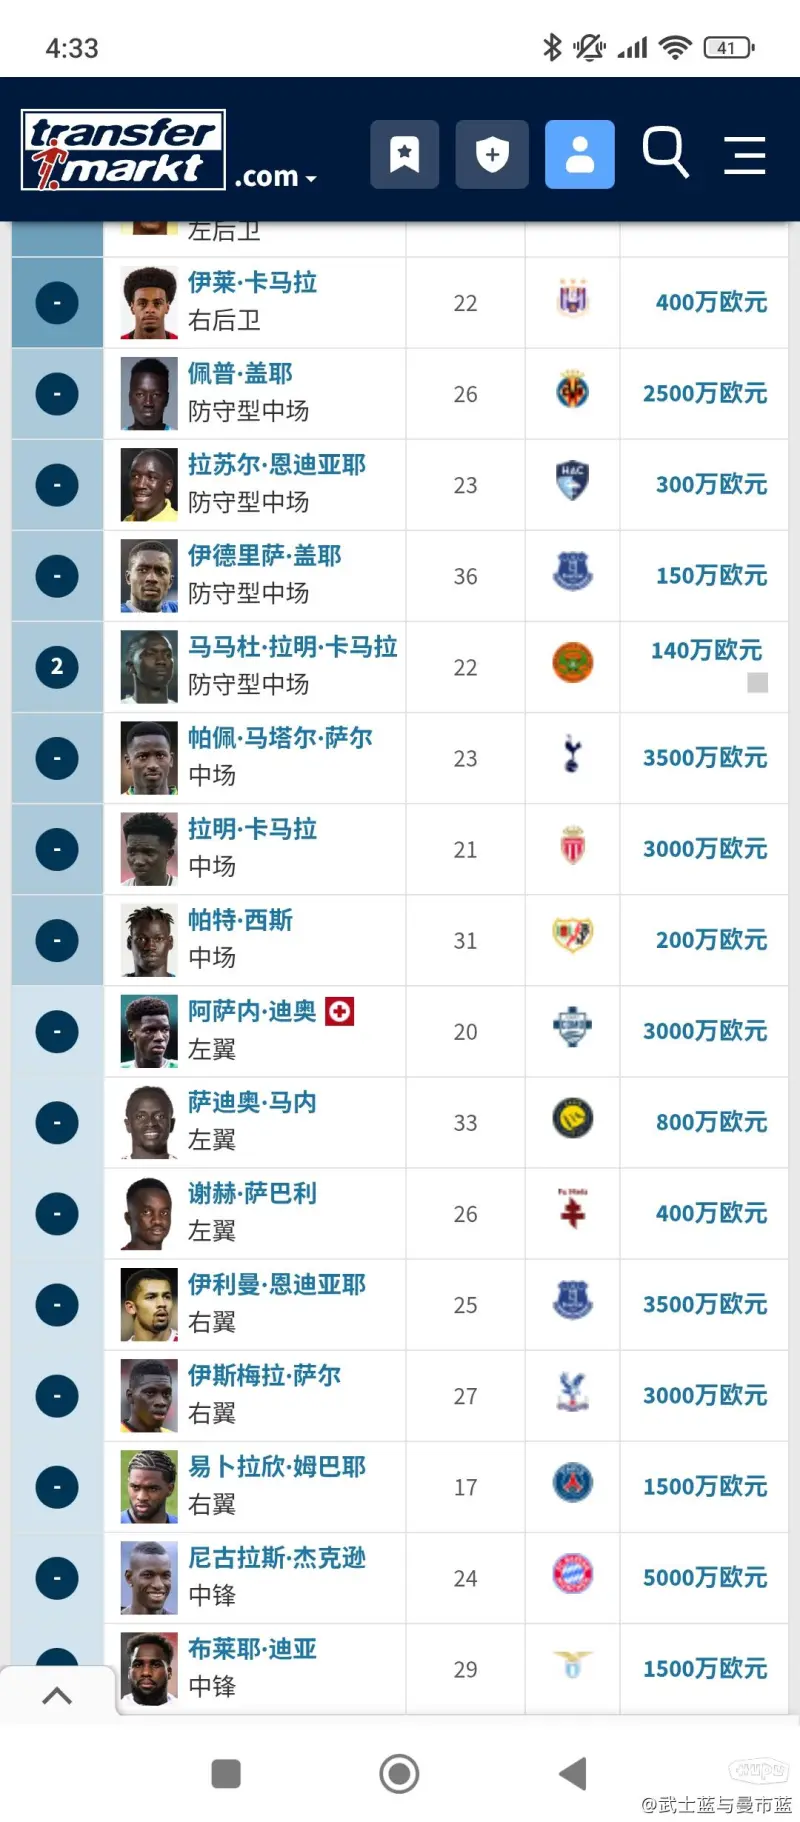Tap the shield plus icon
Screen dimensions: 800x1822
(491, 155)
